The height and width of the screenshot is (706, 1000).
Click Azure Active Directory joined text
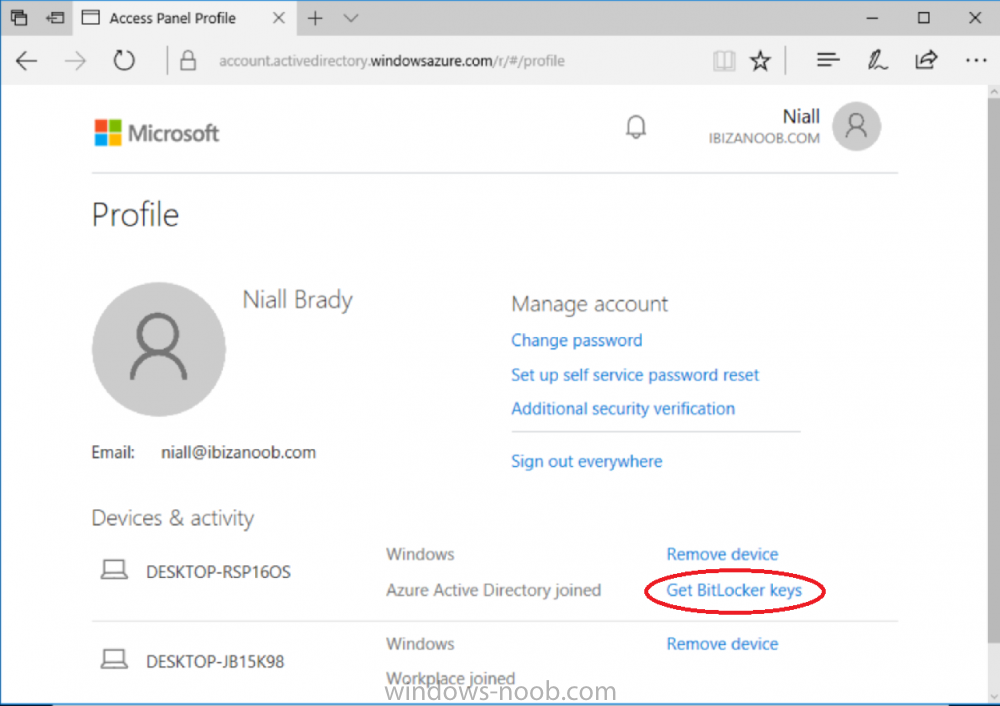(493, 590)
